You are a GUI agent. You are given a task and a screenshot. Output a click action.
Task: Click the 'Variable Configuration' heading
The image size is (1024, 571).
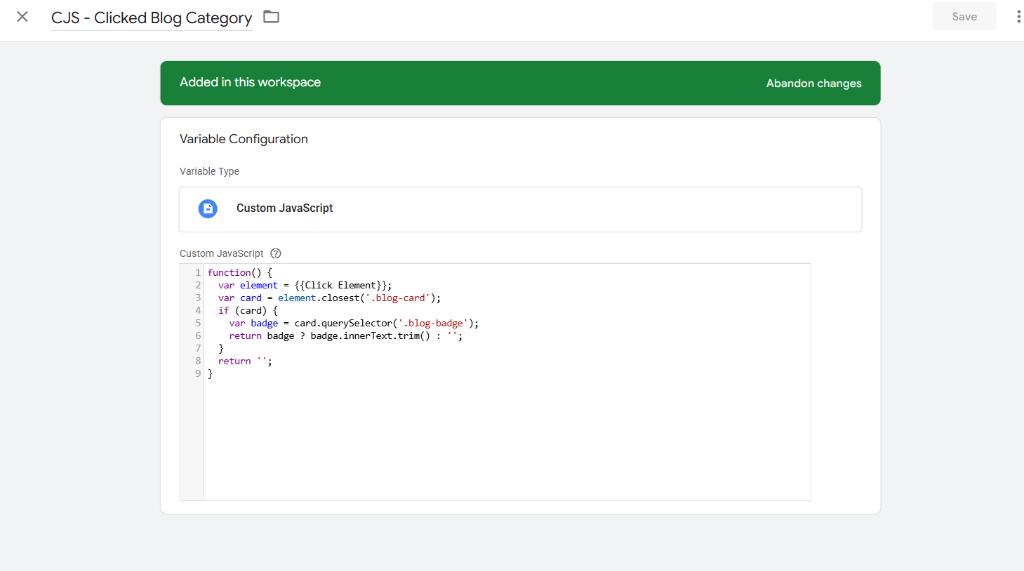(244, 139)
